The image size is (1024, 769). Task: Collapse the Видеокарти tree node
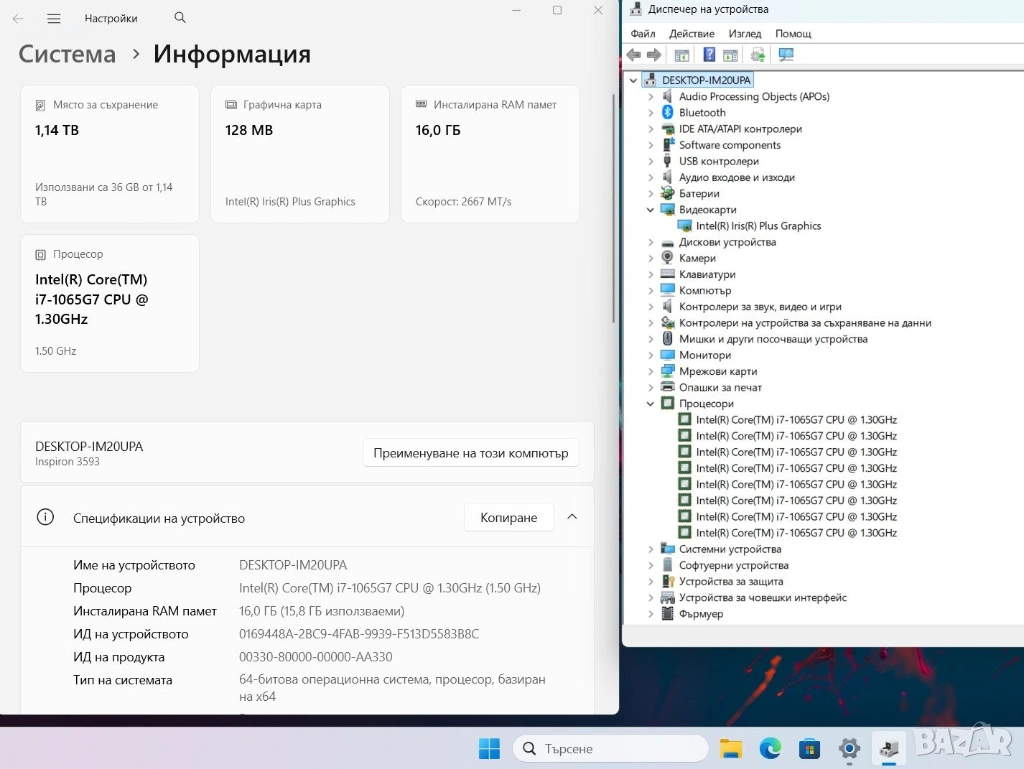click(651, 210)
